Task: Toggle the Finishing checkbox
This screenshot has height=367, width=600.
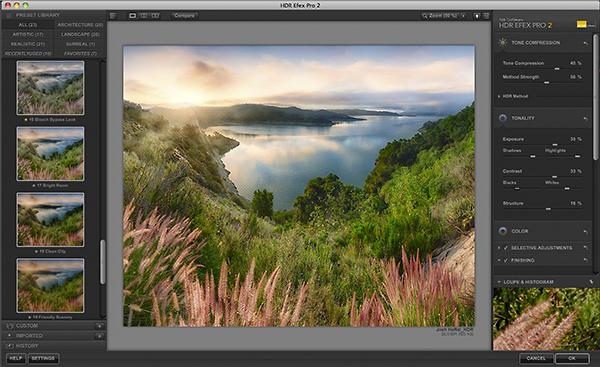Action: point(505,260)
